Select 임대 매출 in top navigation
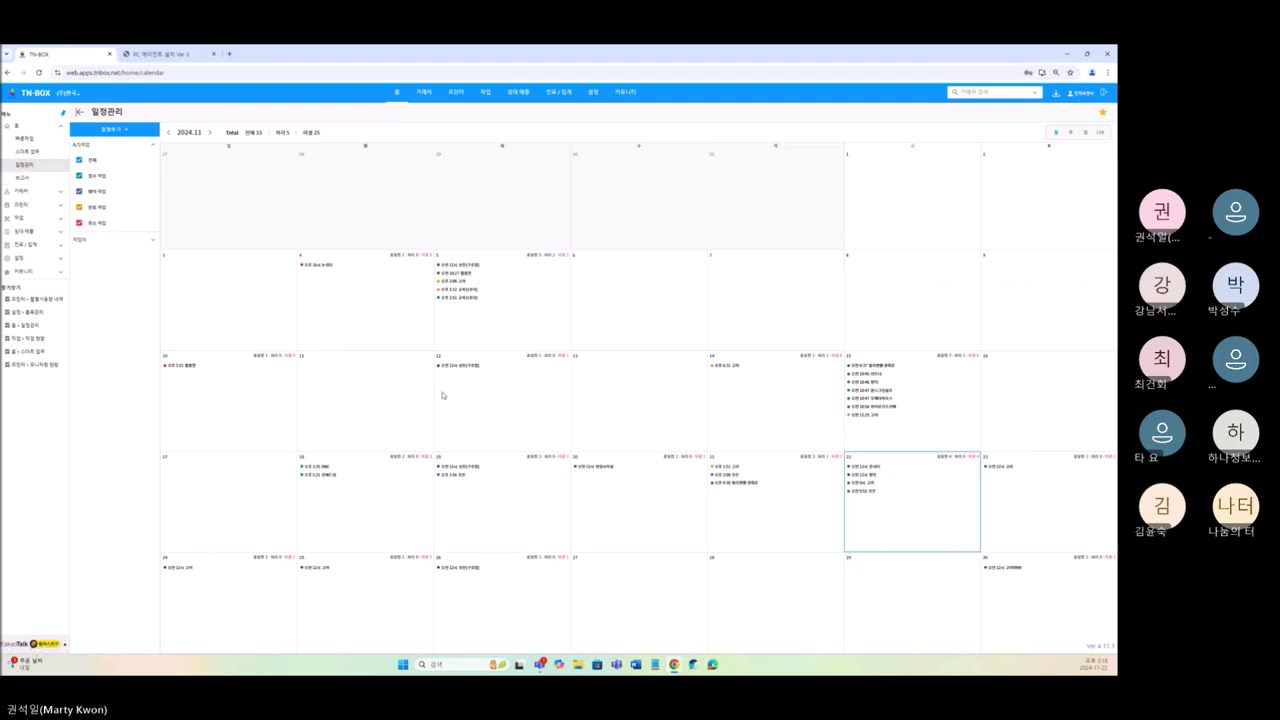 click(518, 92)
